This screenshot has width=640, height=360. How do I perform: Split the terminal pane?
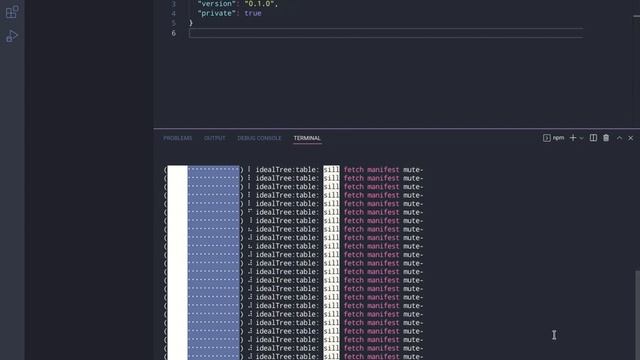pyautogui.click(x=593, y=138)
